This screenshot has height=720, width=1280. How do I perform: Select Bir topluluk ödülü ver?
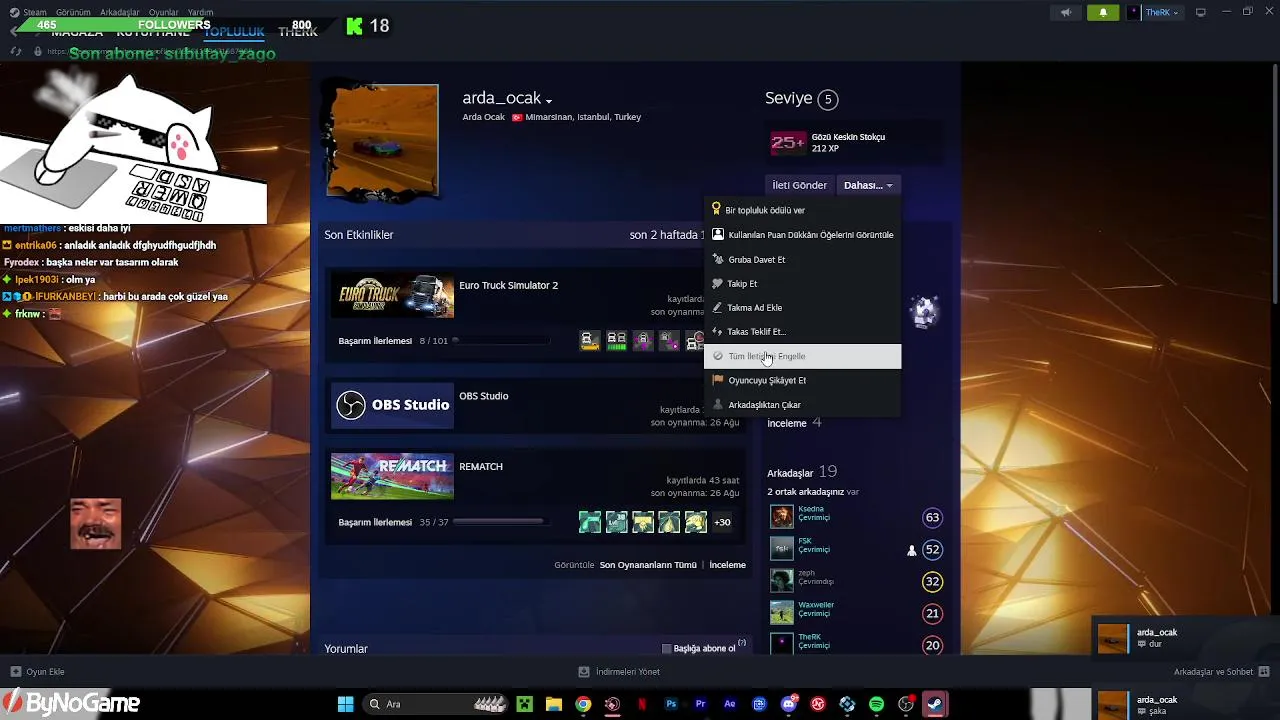coord(802,210)
